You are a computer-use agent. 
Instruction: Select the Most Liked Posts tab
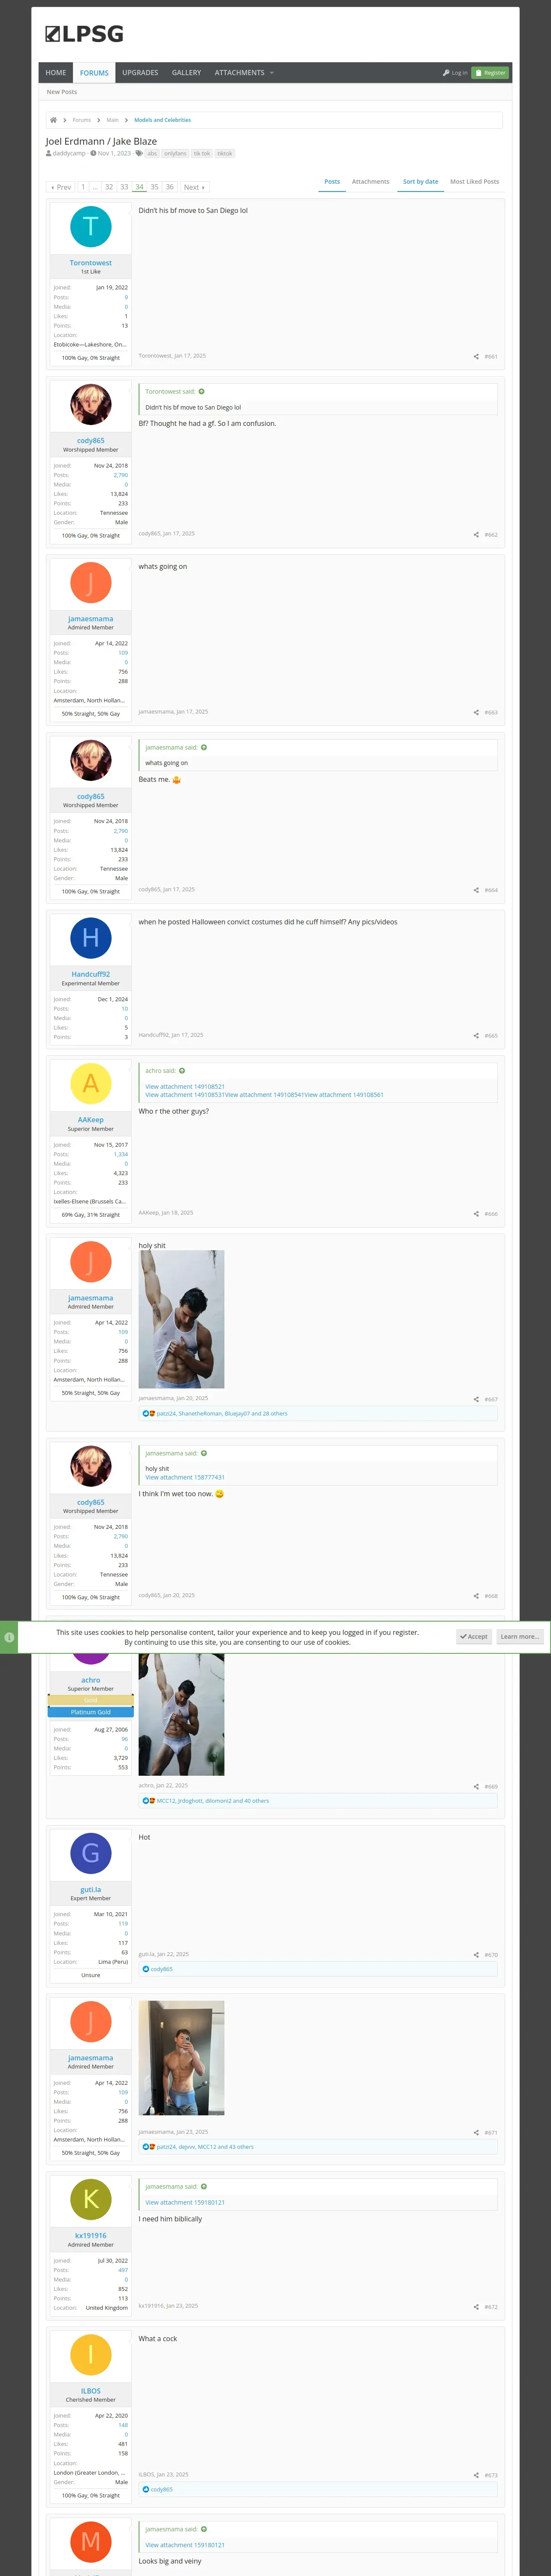(x=474, y=182)
